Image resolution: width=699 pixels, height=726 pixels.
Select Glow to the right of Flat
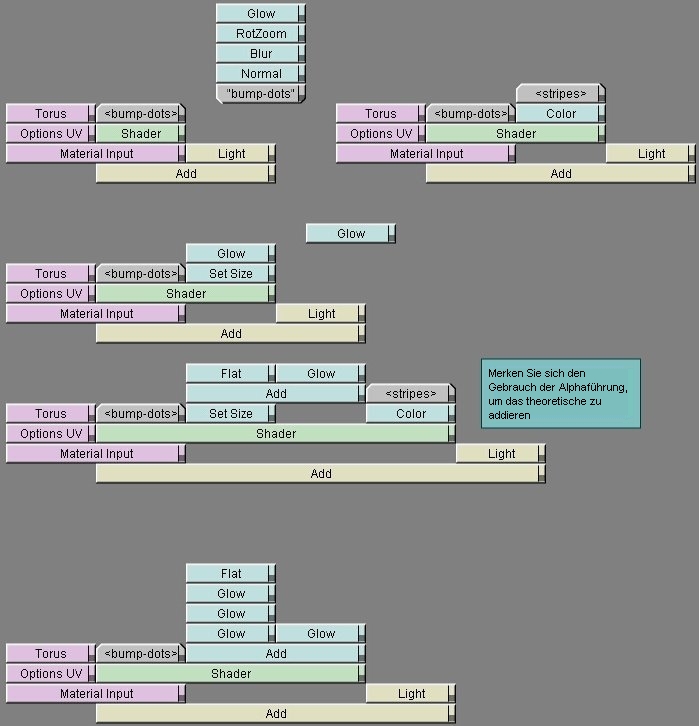pyautogui.click(x=321, y=373)
